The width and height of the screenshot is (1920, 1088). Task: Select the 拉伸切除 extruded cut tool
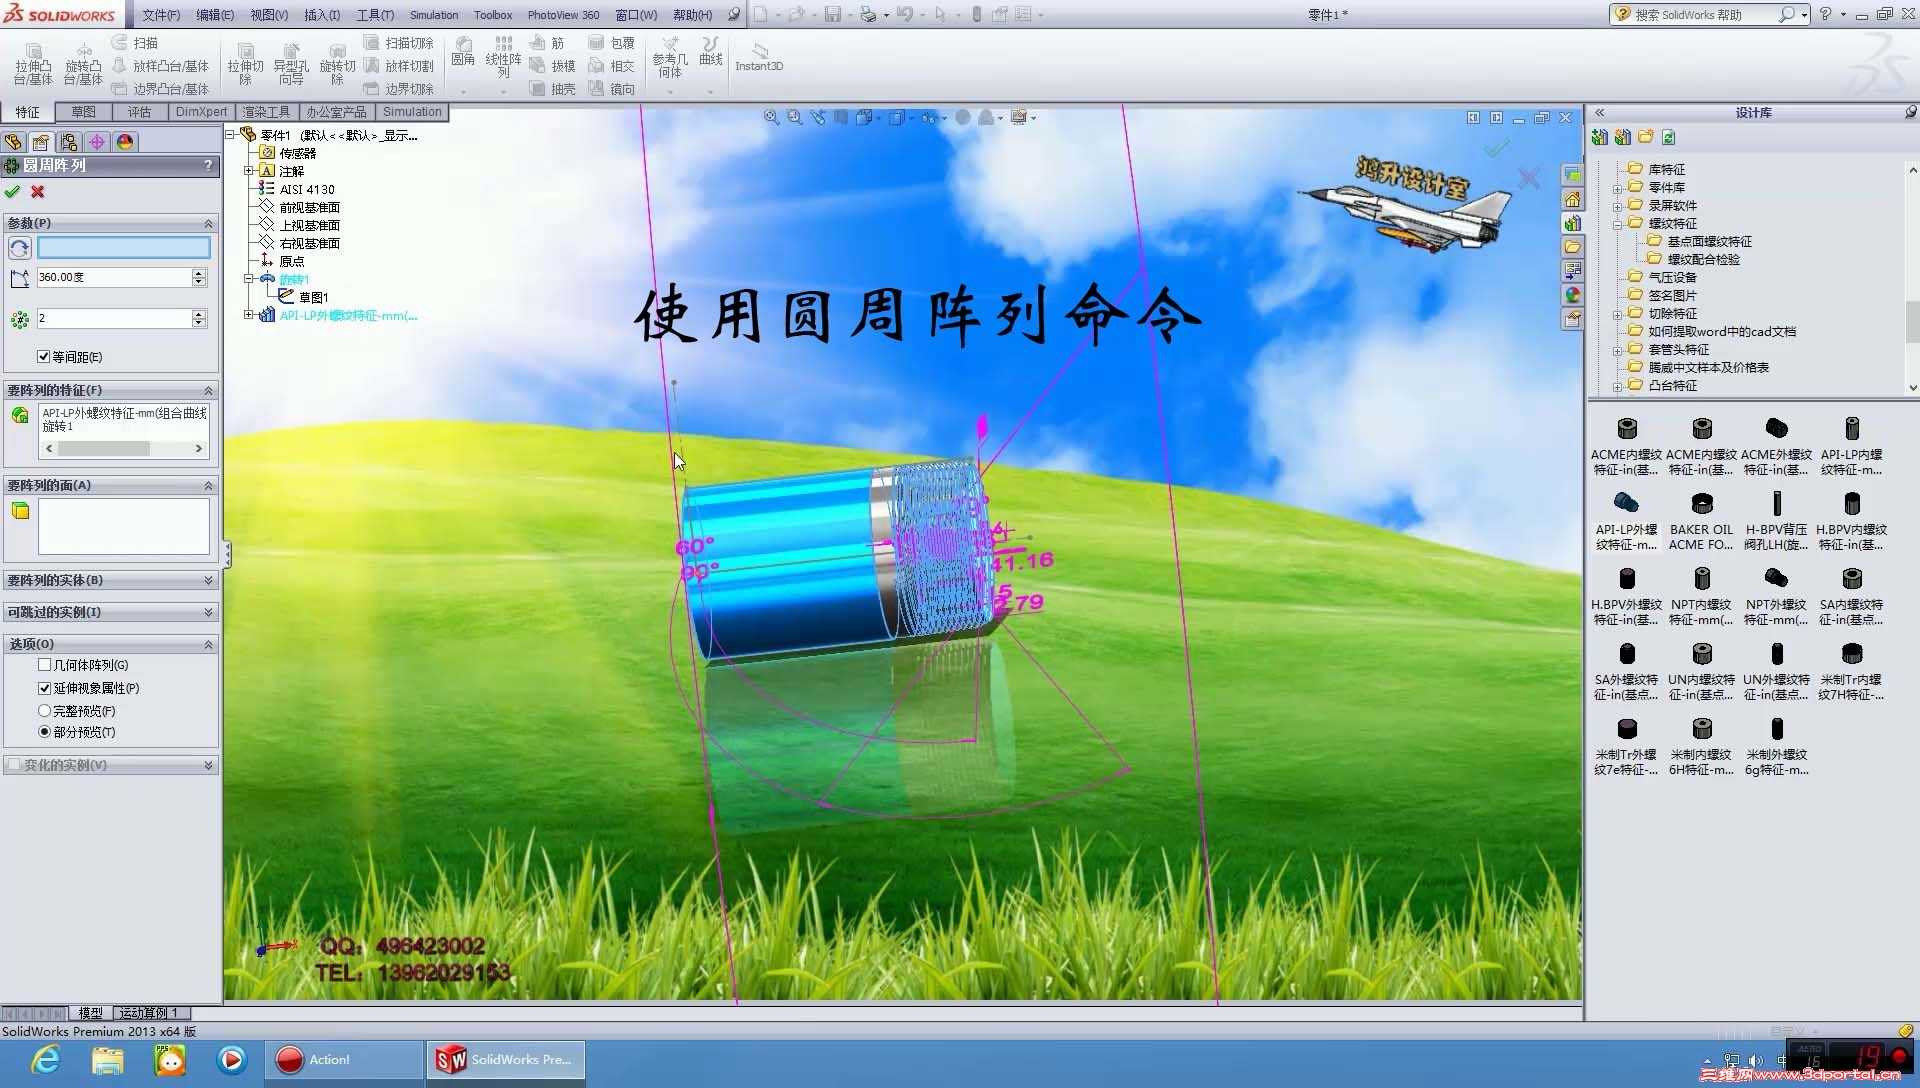click(245, 64)
